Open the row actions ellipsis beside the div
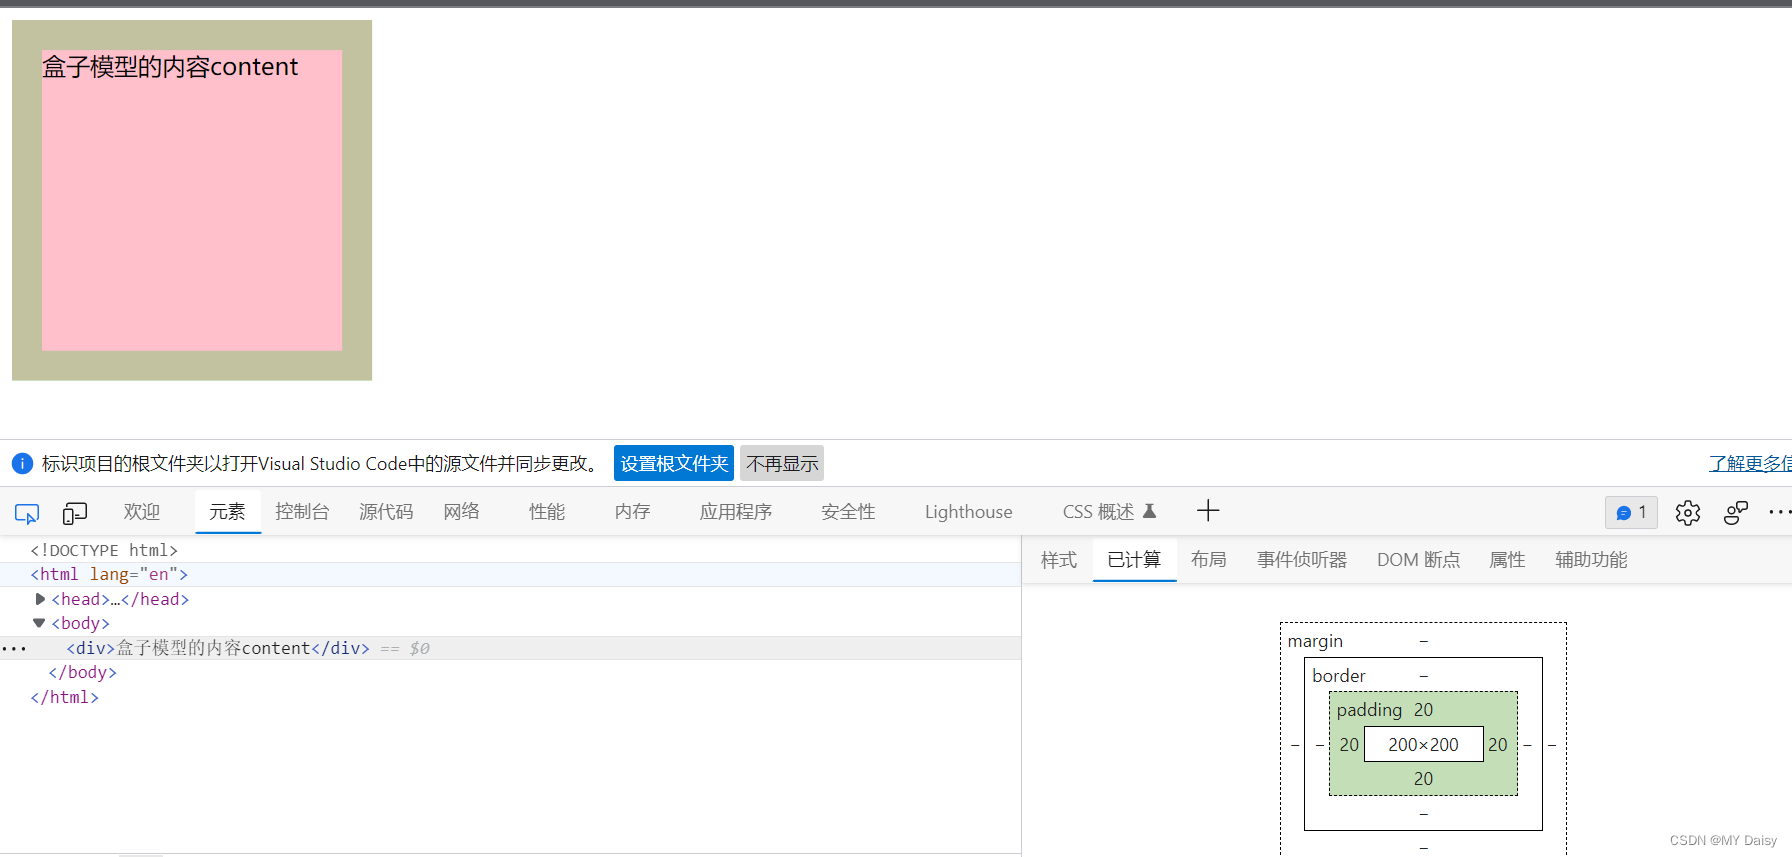The image size is (1792, 857). pos(14,648)
